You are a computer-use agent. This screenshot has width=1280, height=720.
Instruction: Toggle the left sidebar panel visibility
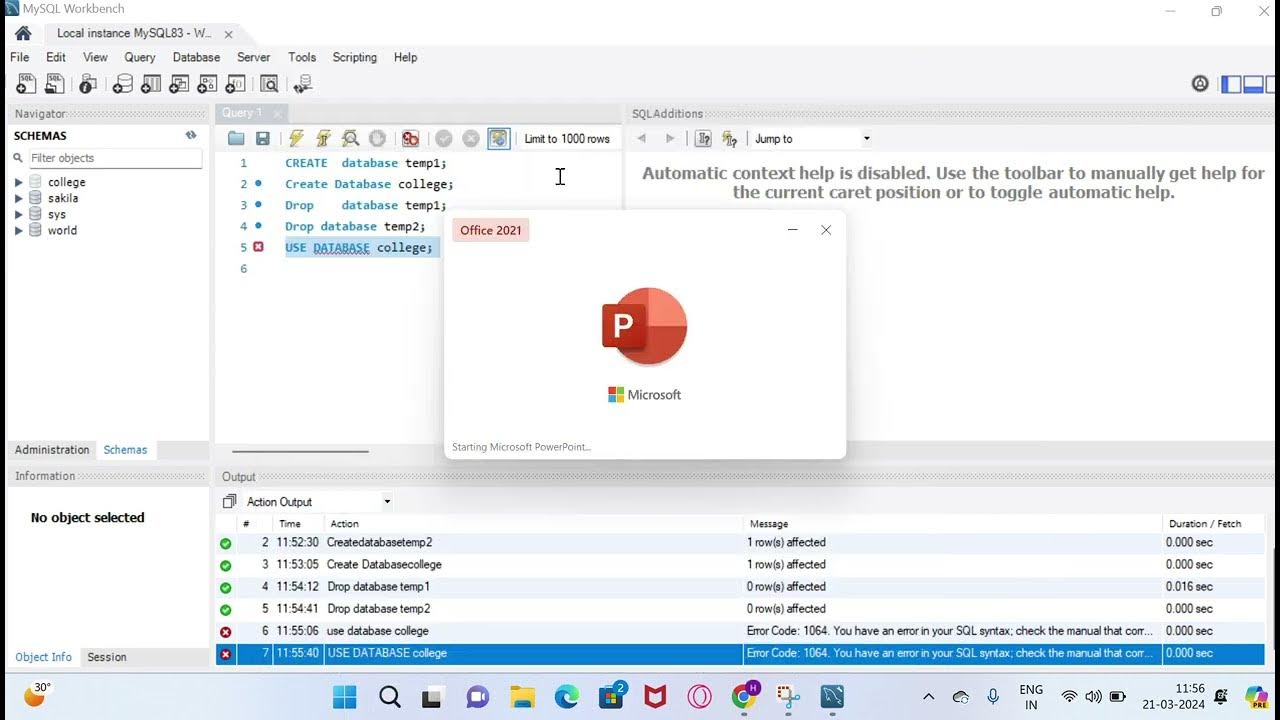[1231, 84]
